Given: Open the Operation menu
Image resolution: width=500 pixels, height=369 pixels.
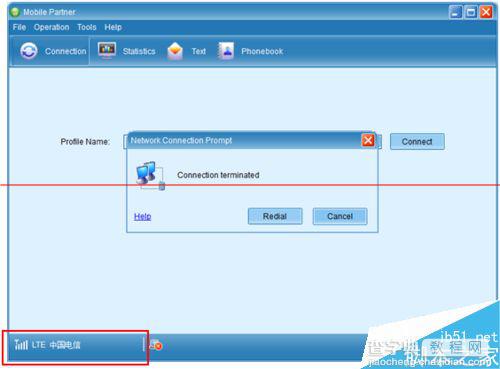Looking at the screenshot, I should click(x=51, y=27).
